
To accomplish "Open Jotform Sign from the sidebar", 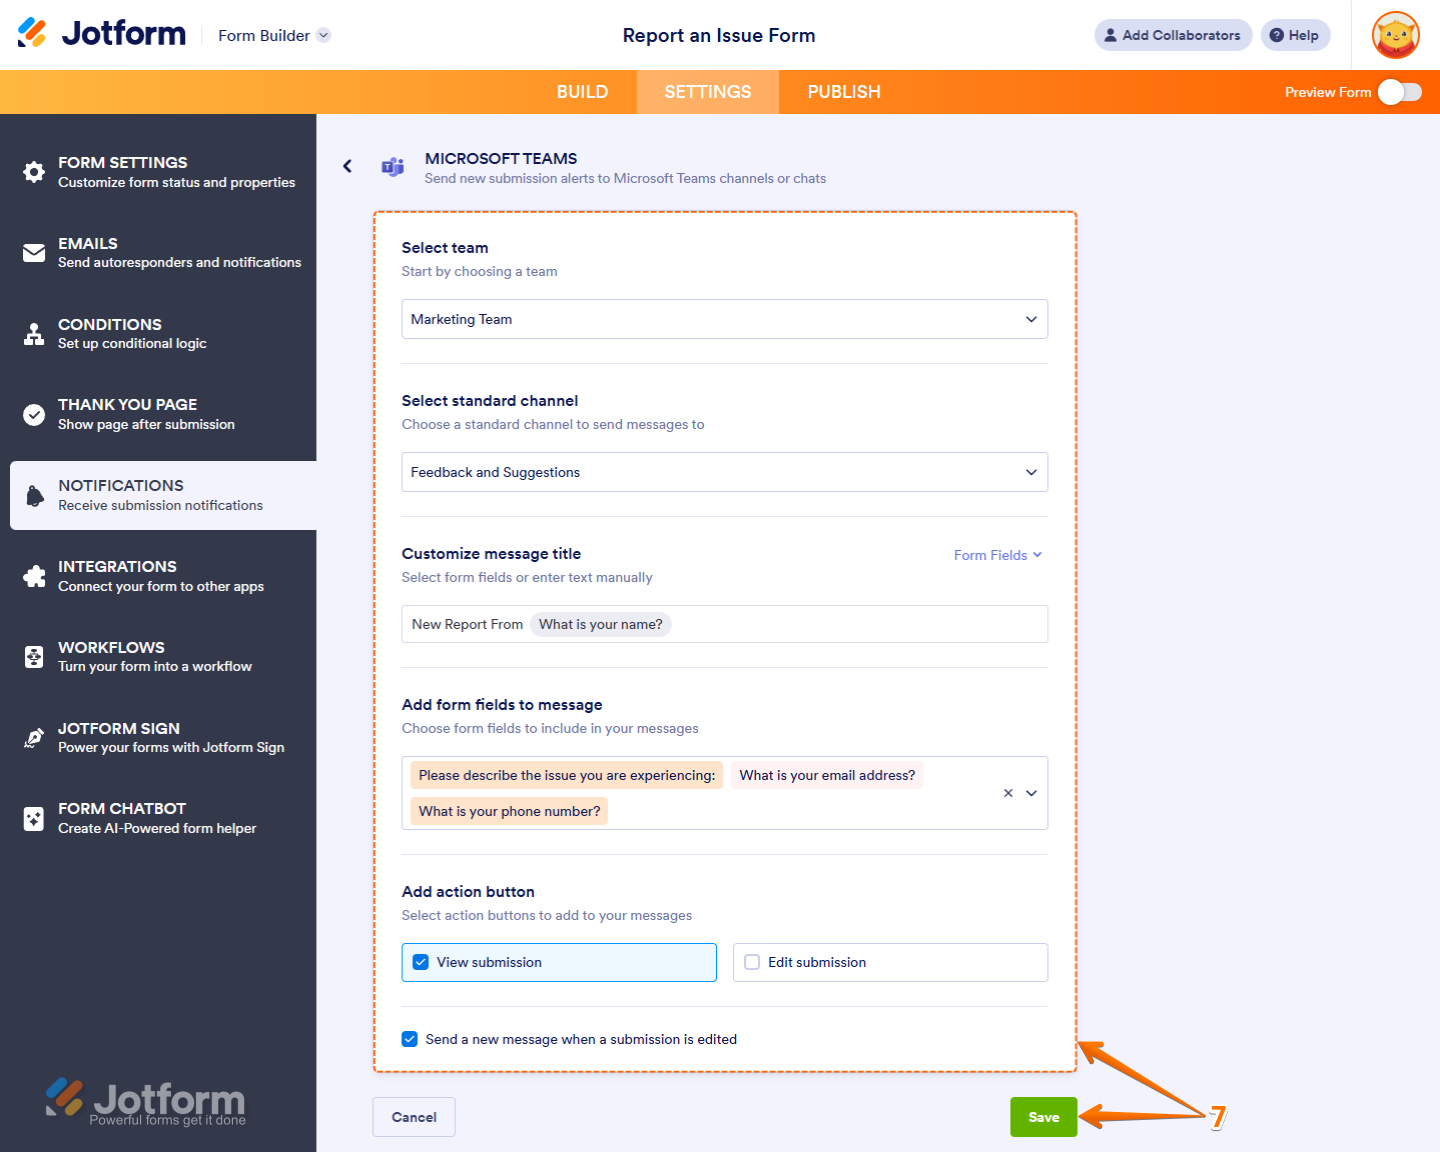I will click(34, 738).
